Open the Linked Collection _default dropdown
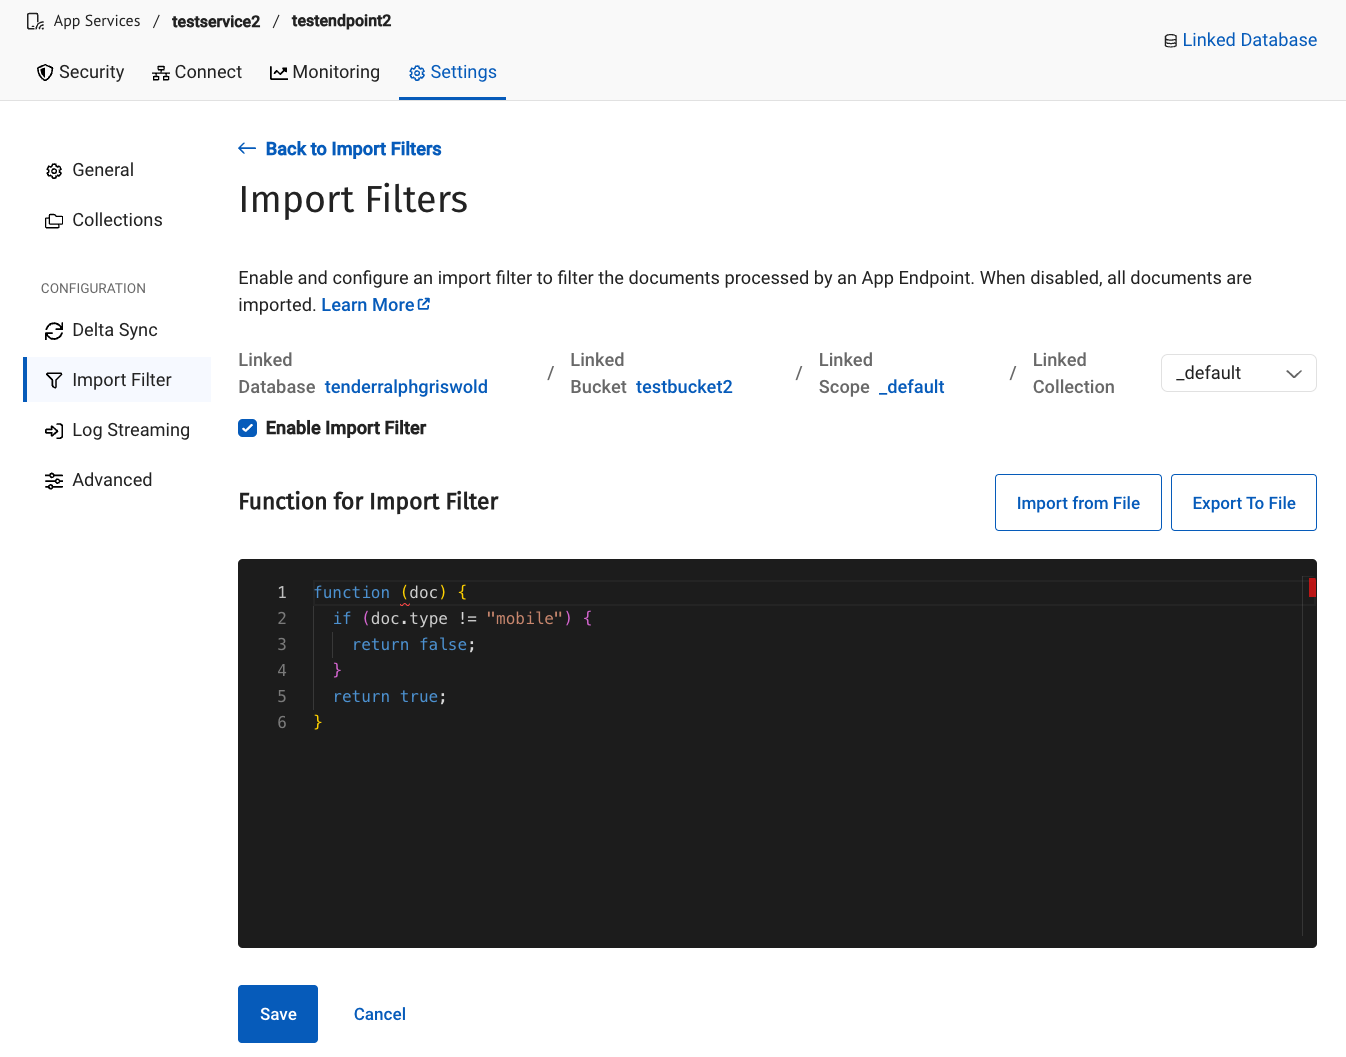1346x1057 pixels. tap(1238, 373)
